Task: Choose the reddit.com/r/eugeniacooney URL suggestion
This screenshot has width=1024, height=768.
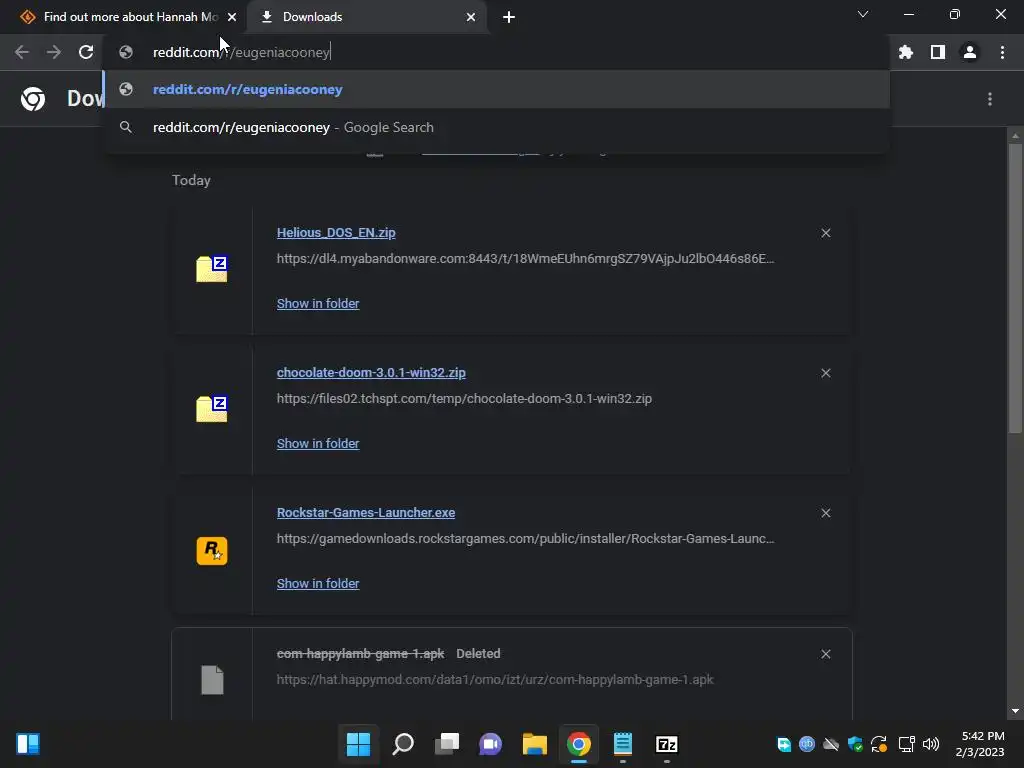Action: coord(496,89)
